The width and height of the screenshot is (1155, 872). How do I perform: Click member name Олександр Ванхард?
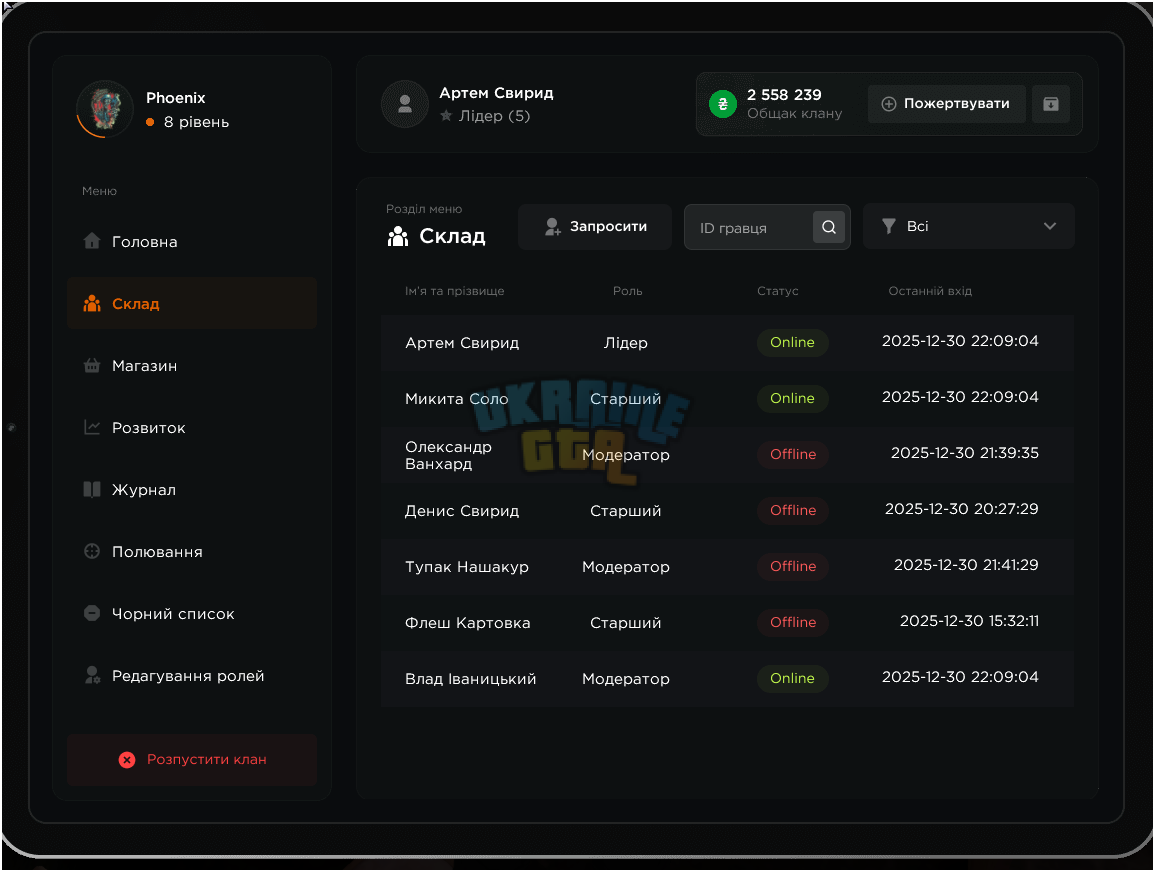pyautogui.click(x=449, y=455)
